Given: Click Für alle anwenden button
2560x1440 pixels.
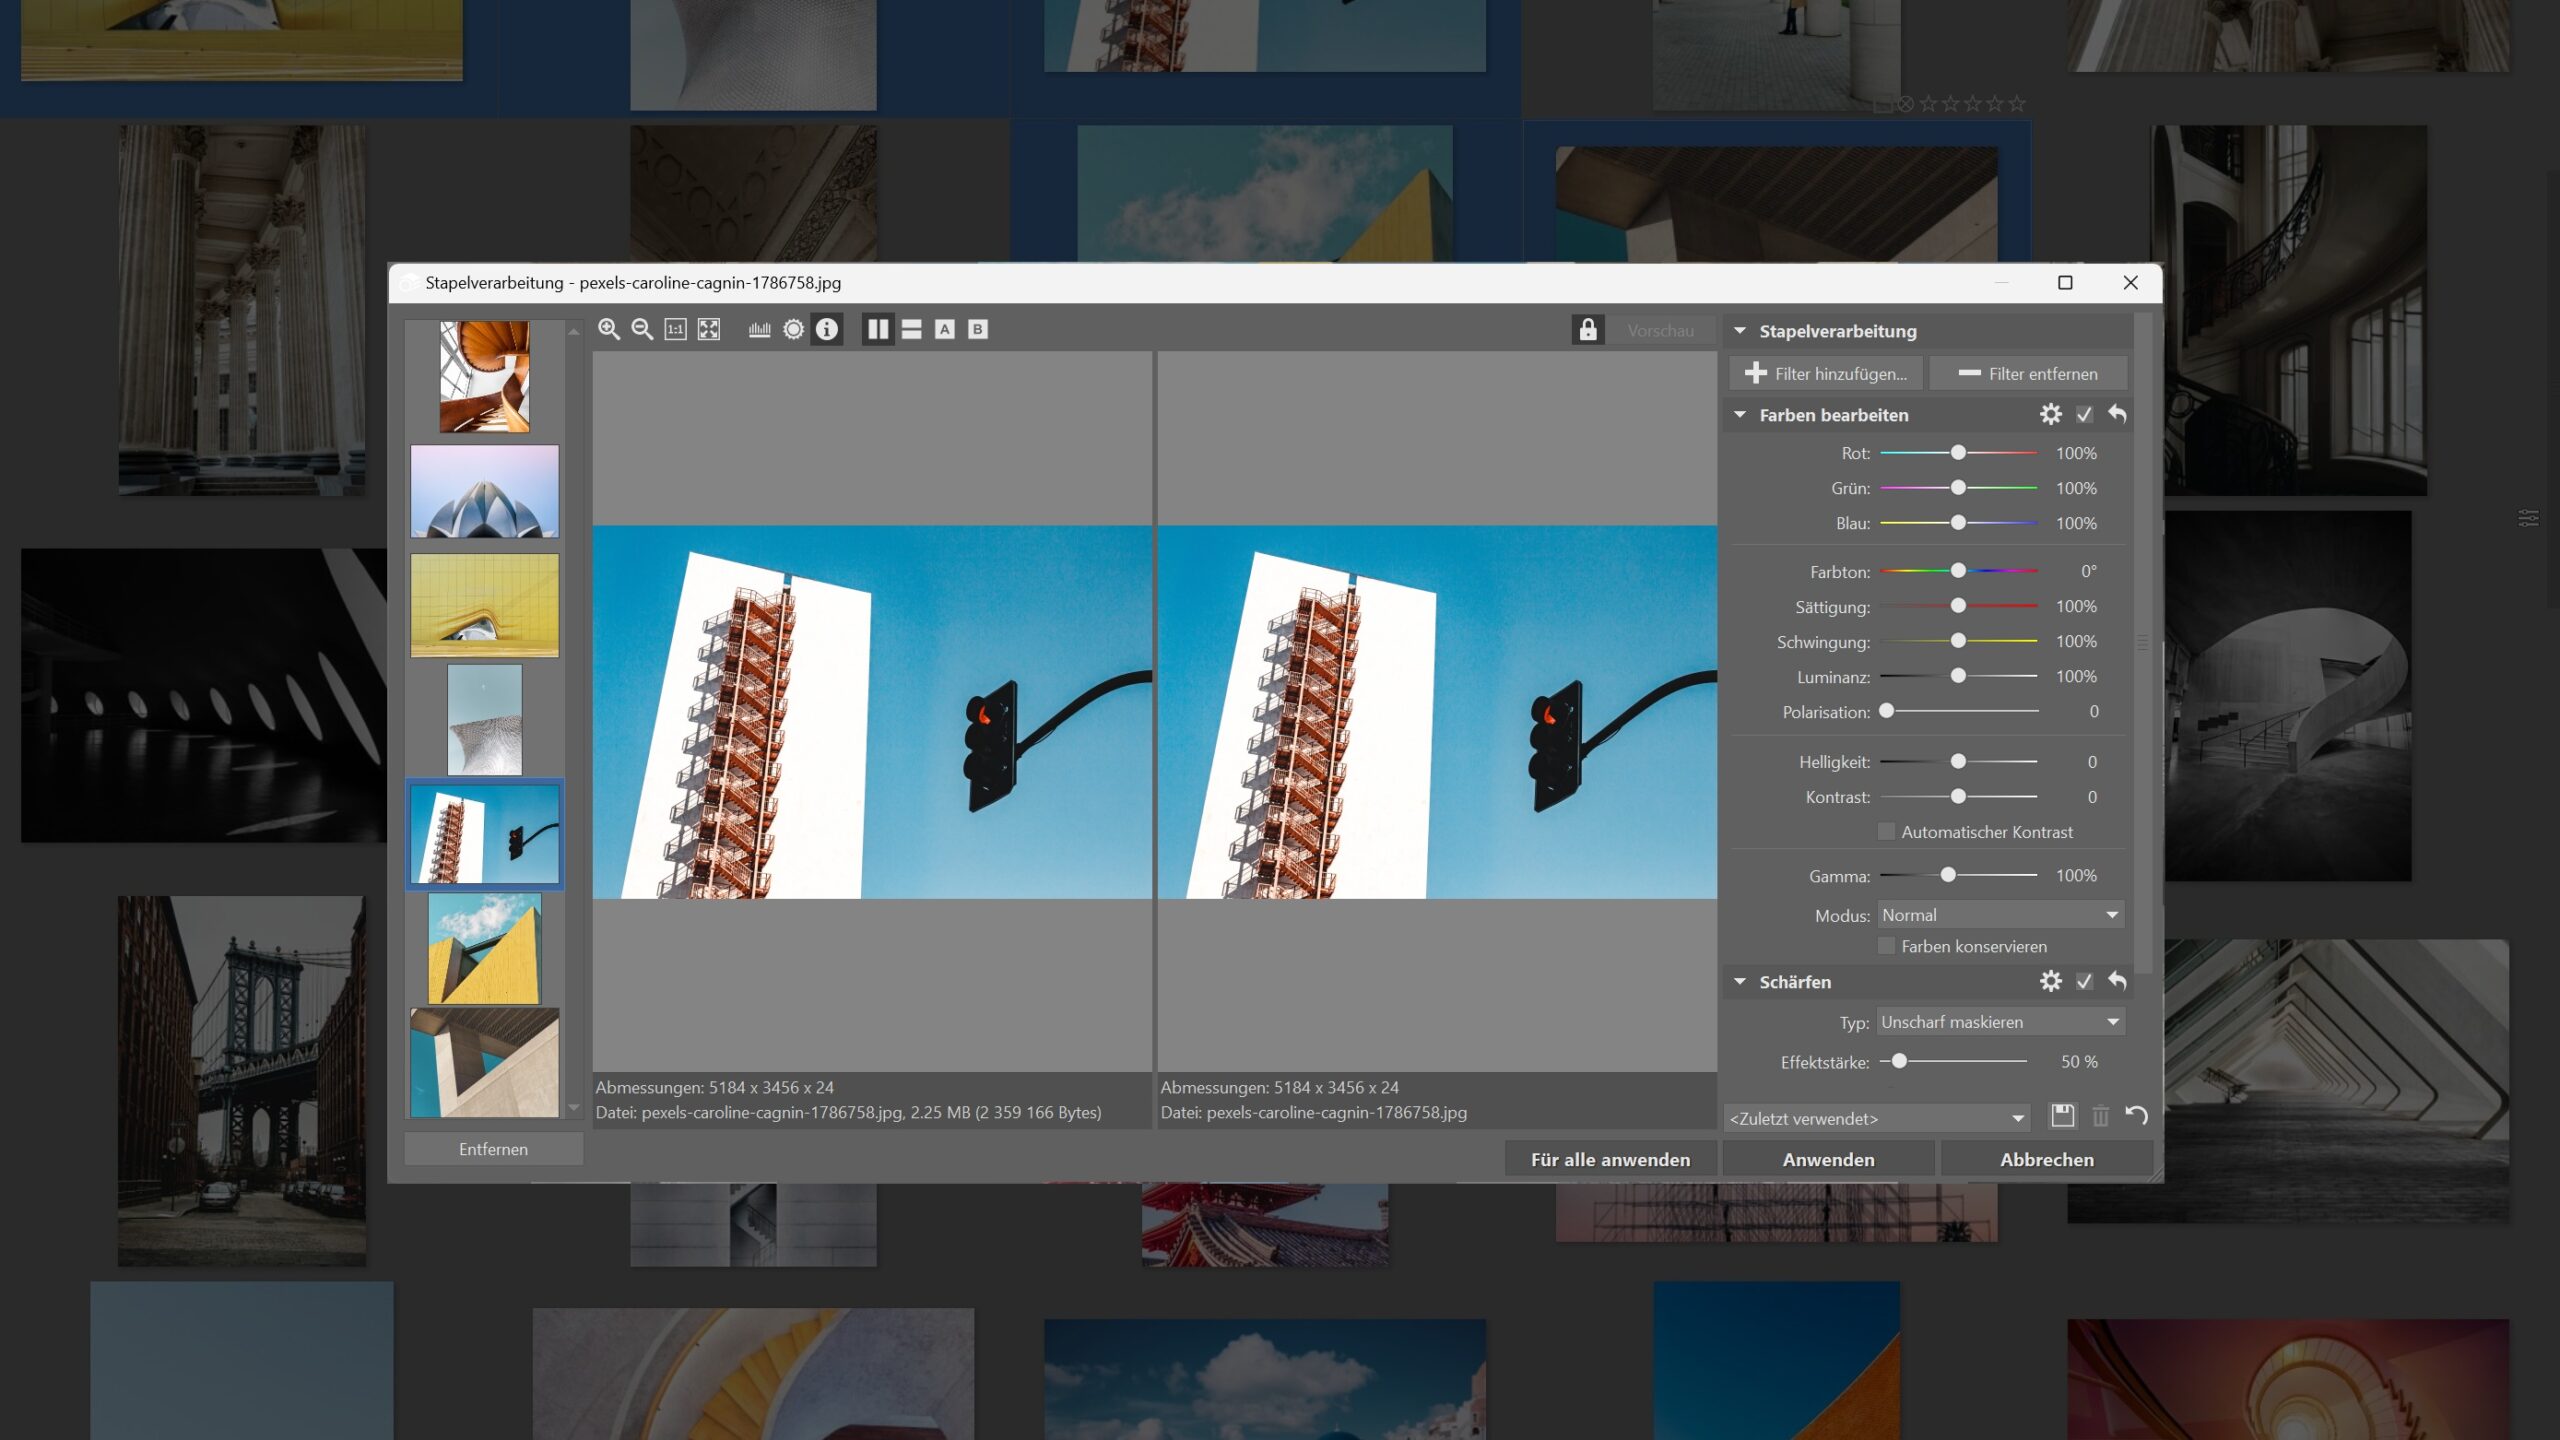Looking at the screenshot, I should (1609, 1157).
